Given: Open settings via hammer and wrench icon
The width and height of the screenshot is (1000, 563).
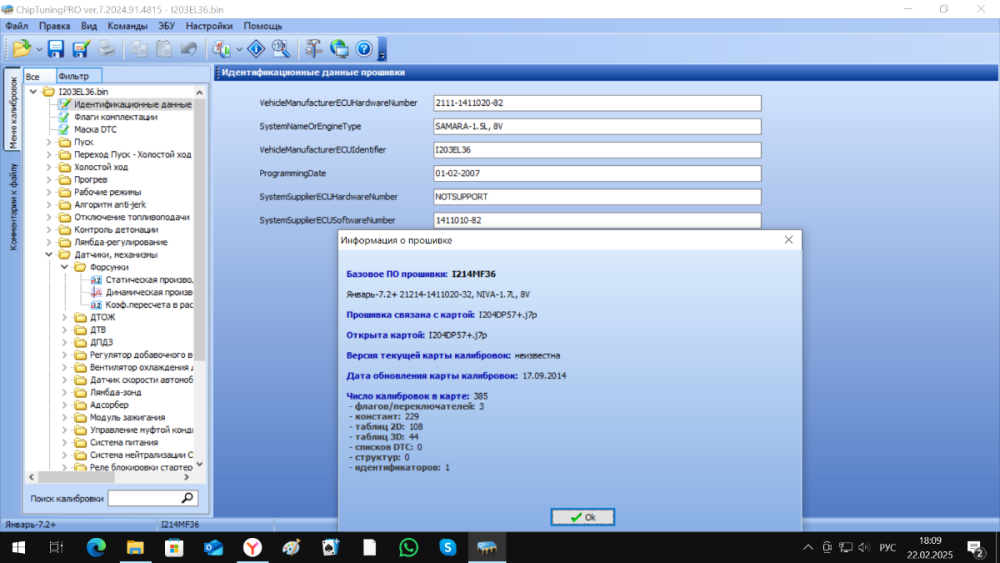Looking at the screenshot, I should coord(313,49).
